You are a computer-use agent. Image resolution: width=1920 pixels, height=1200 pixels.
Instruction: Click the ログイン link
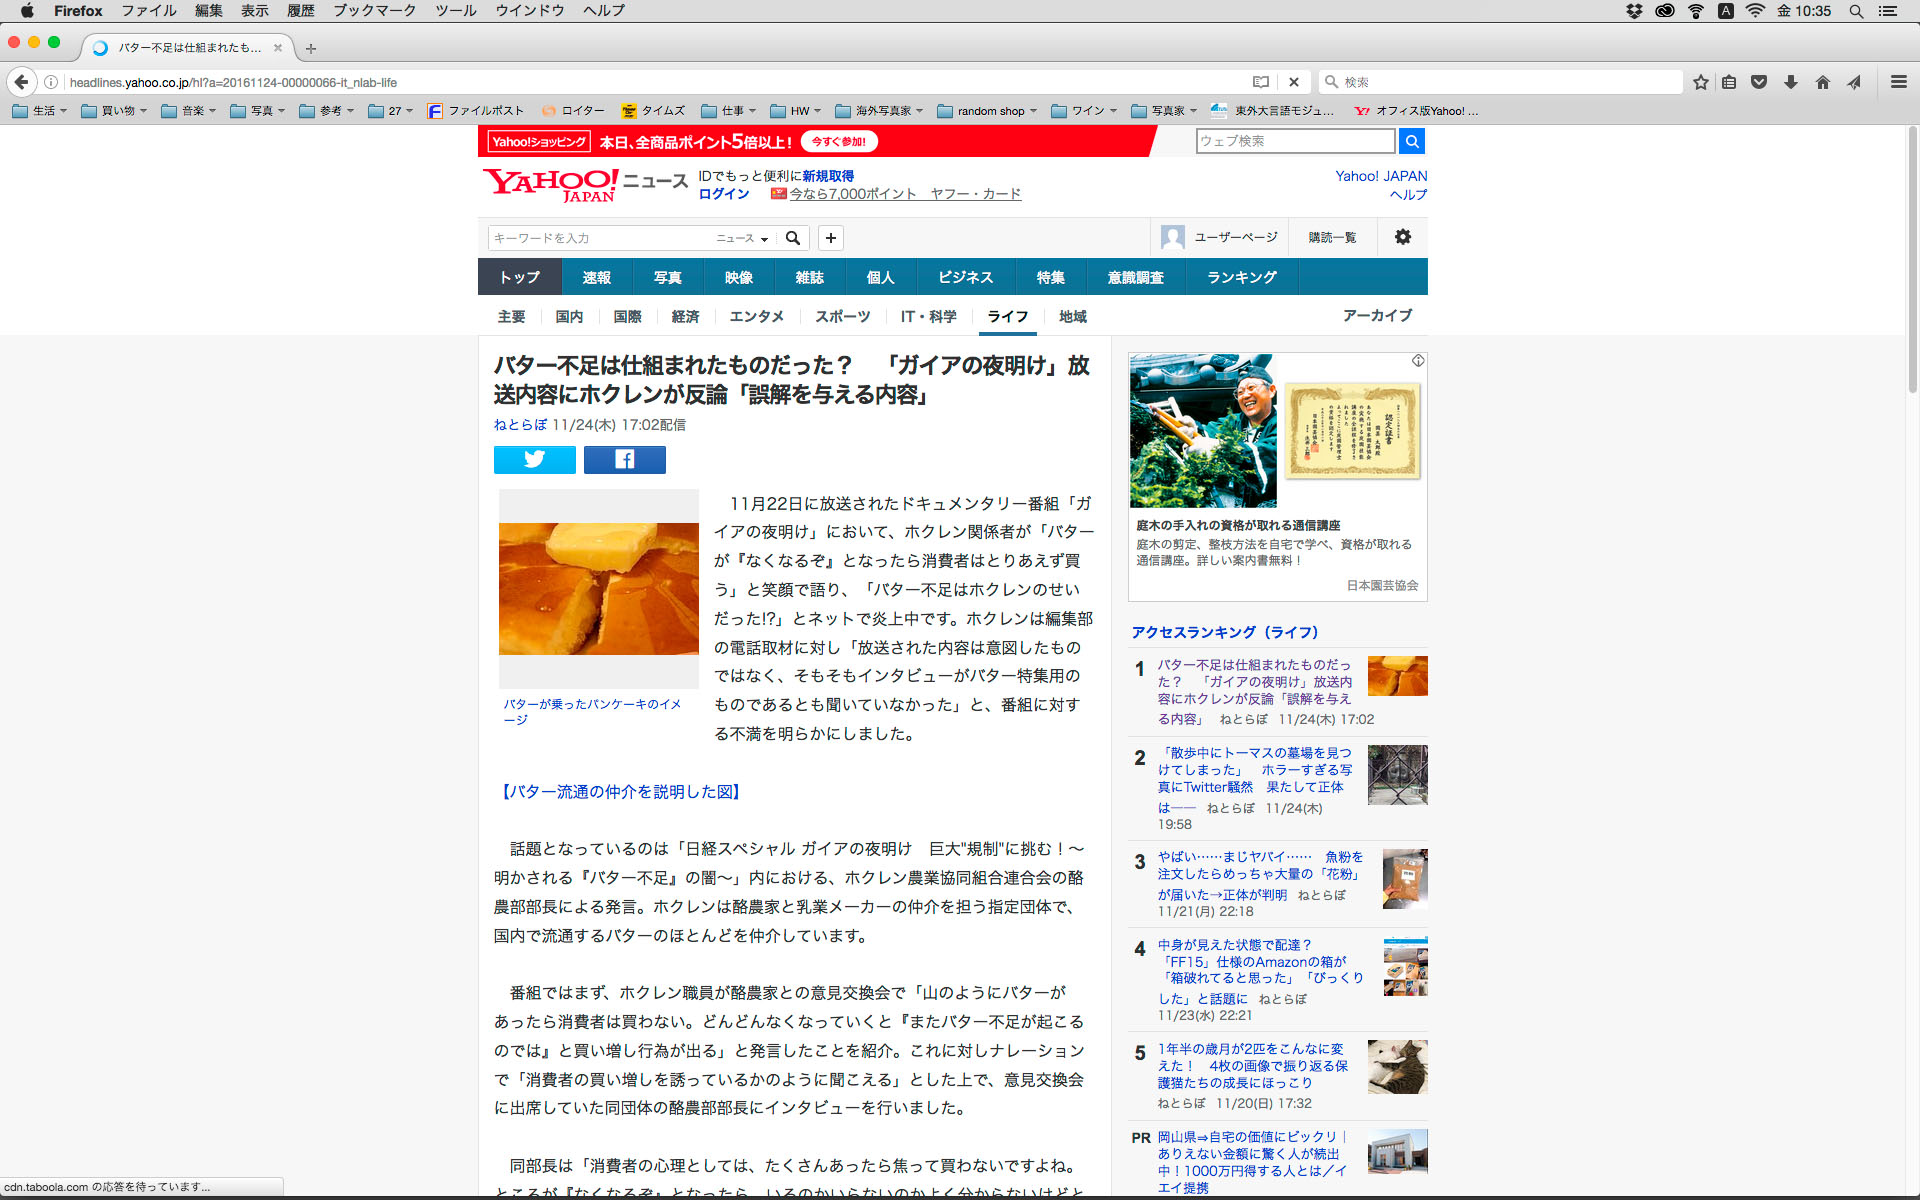723,194
